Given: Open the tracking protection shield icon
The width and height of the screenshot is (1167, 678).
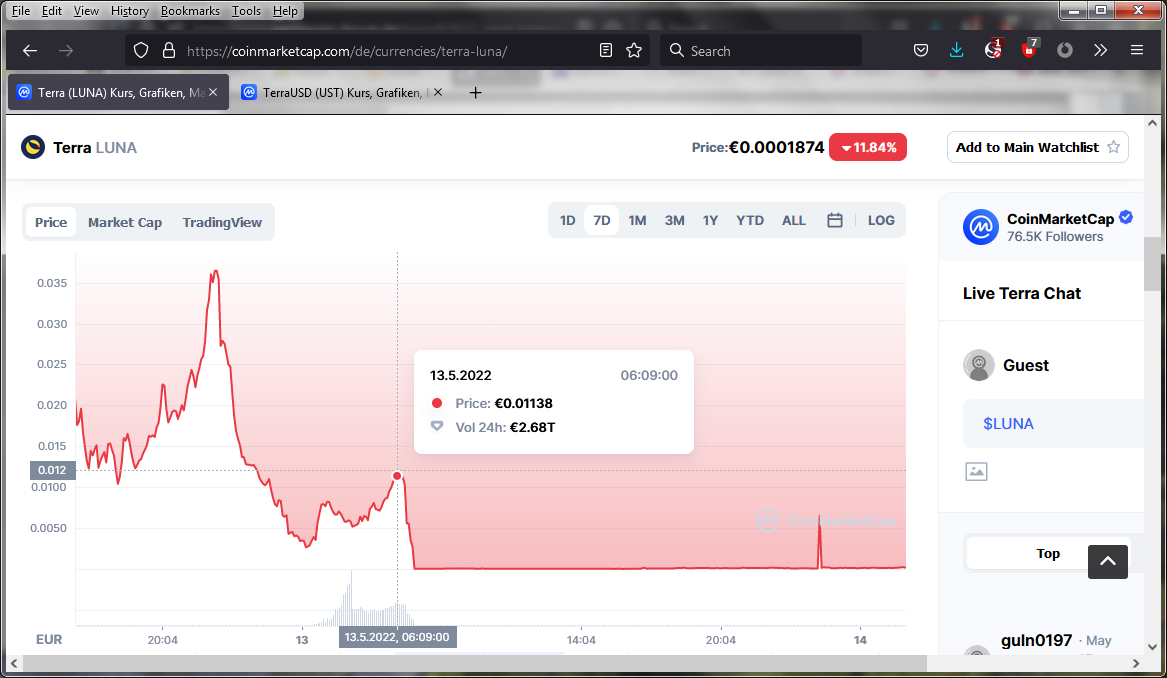Looking at the screenshot, I should click(141, 51).
